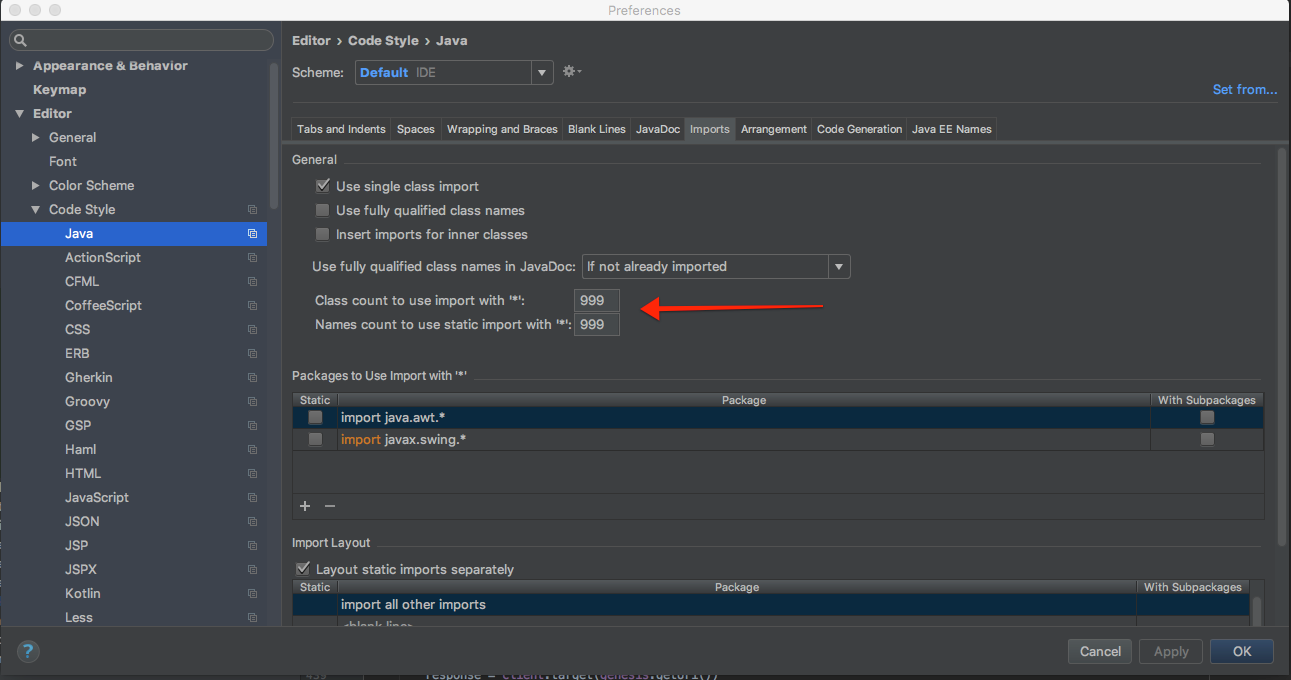The height and width of the screenshot is (680, 1291).
Task: Check With Subpackages for java.awt.*
Action: coord(1207,417)
